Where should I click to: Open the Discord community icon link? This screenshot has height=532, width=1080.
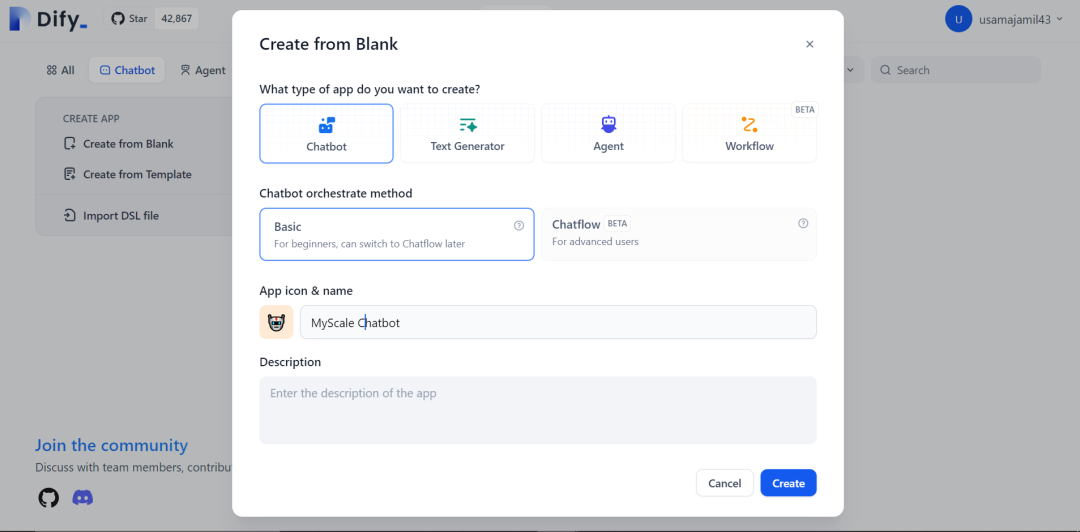coord(83,497)
